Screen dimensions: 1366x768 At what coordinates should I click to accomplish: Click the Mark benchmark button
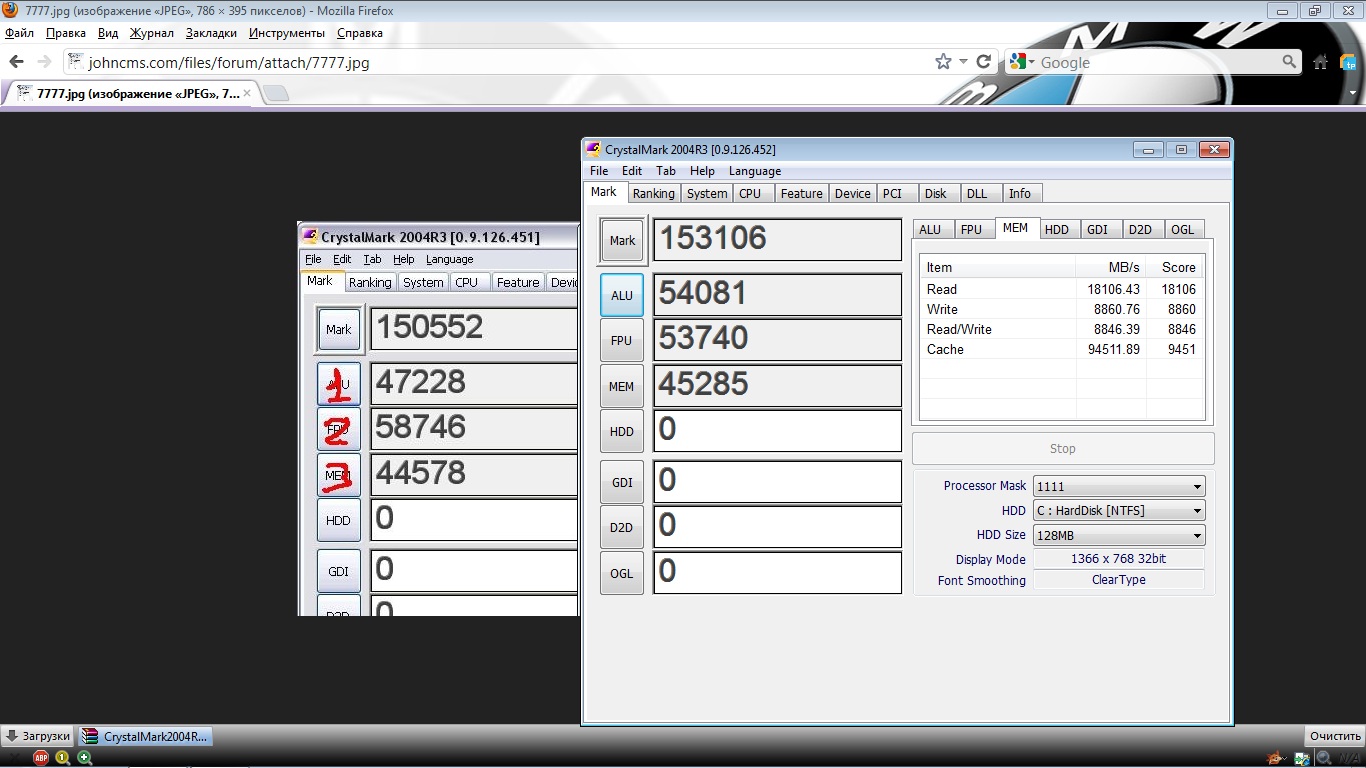pos(622,241)
